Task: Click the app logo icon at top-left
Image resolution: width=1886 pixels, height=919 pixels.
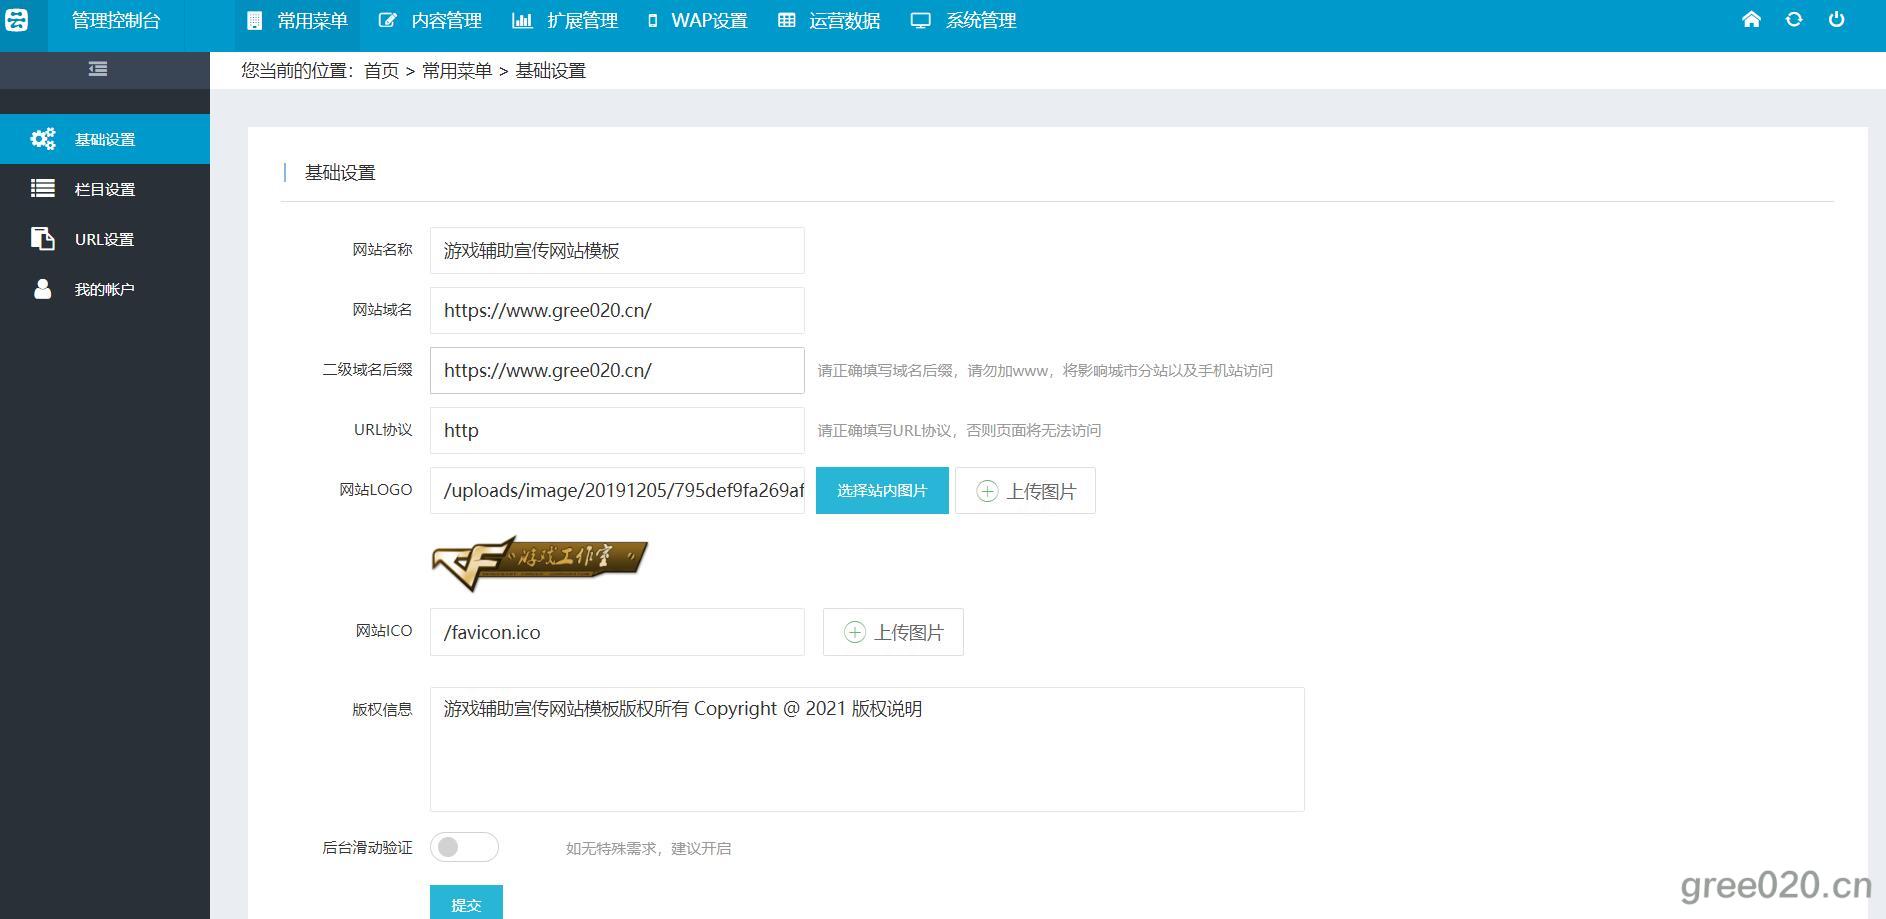Action: (x=17, y=20)
